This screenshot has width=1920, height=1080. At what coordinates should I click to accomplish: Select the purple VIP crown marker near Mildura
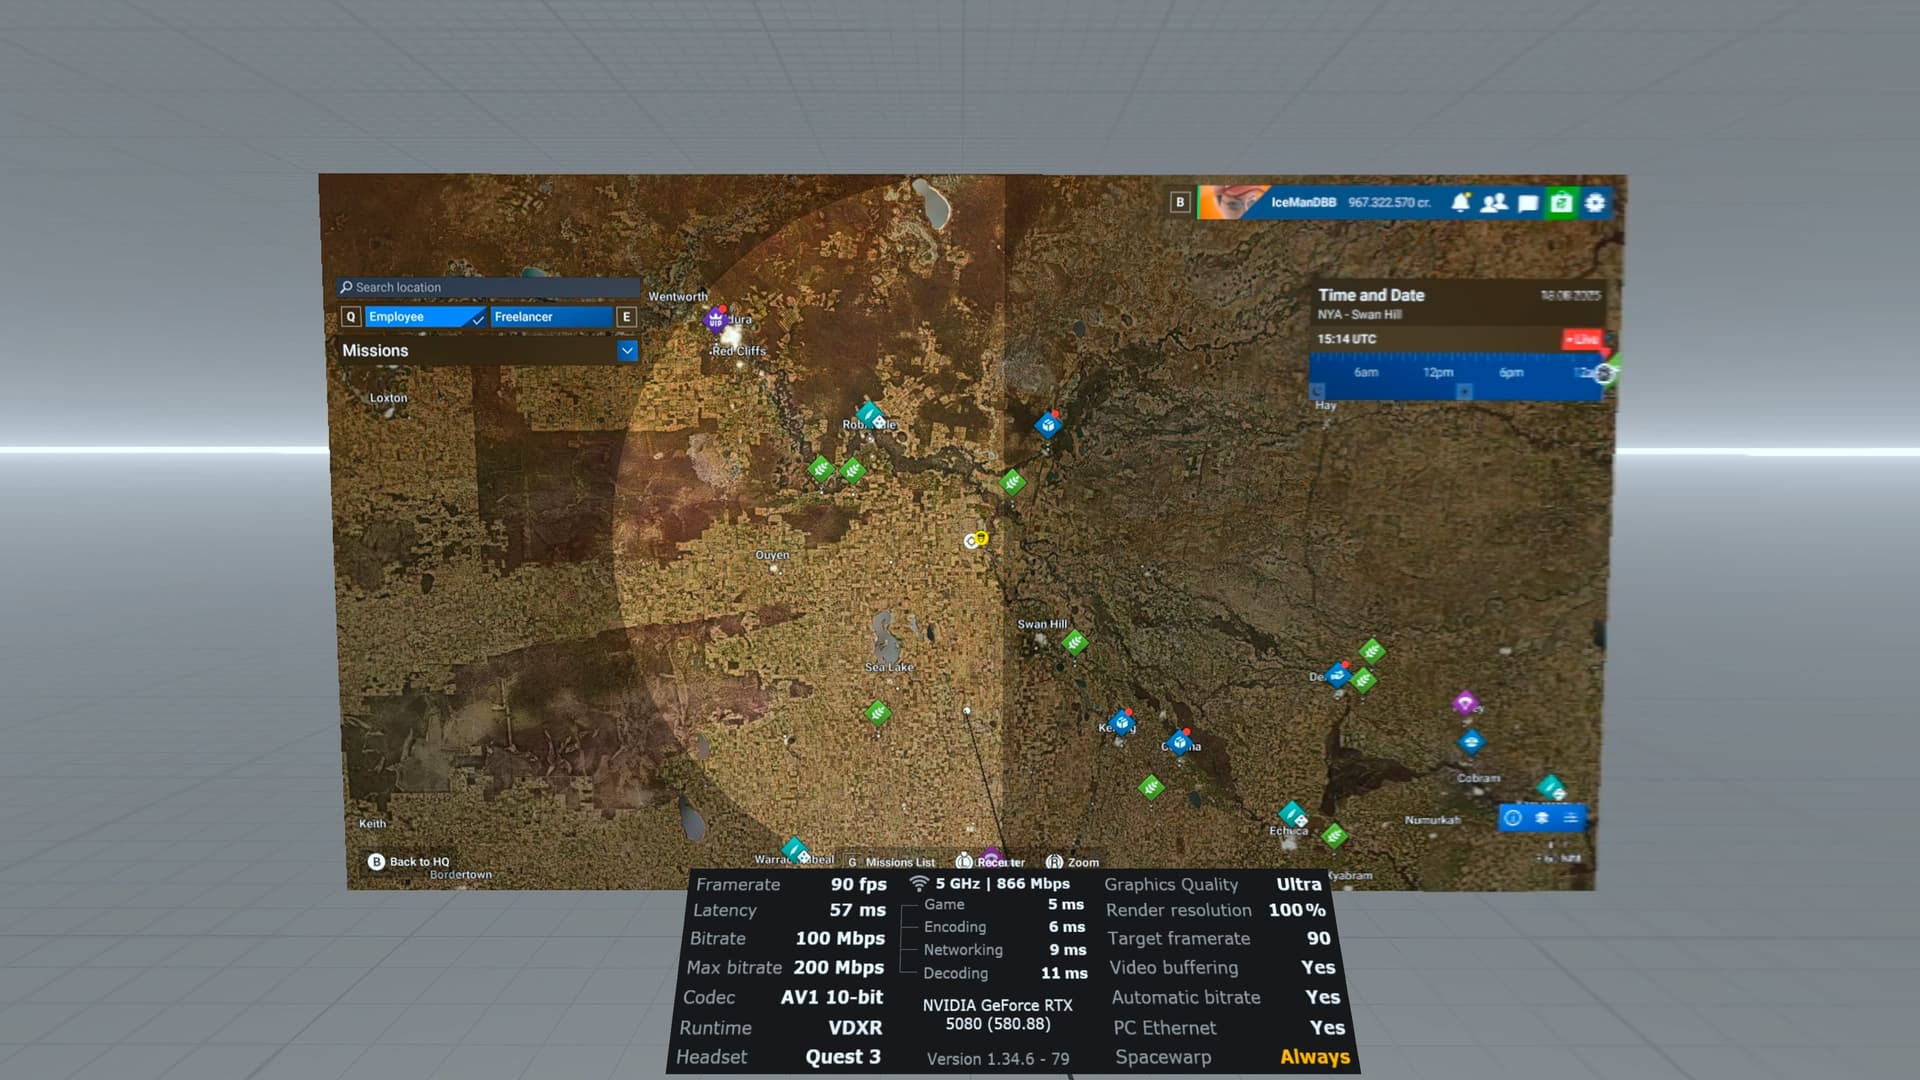tap(715, 320)
